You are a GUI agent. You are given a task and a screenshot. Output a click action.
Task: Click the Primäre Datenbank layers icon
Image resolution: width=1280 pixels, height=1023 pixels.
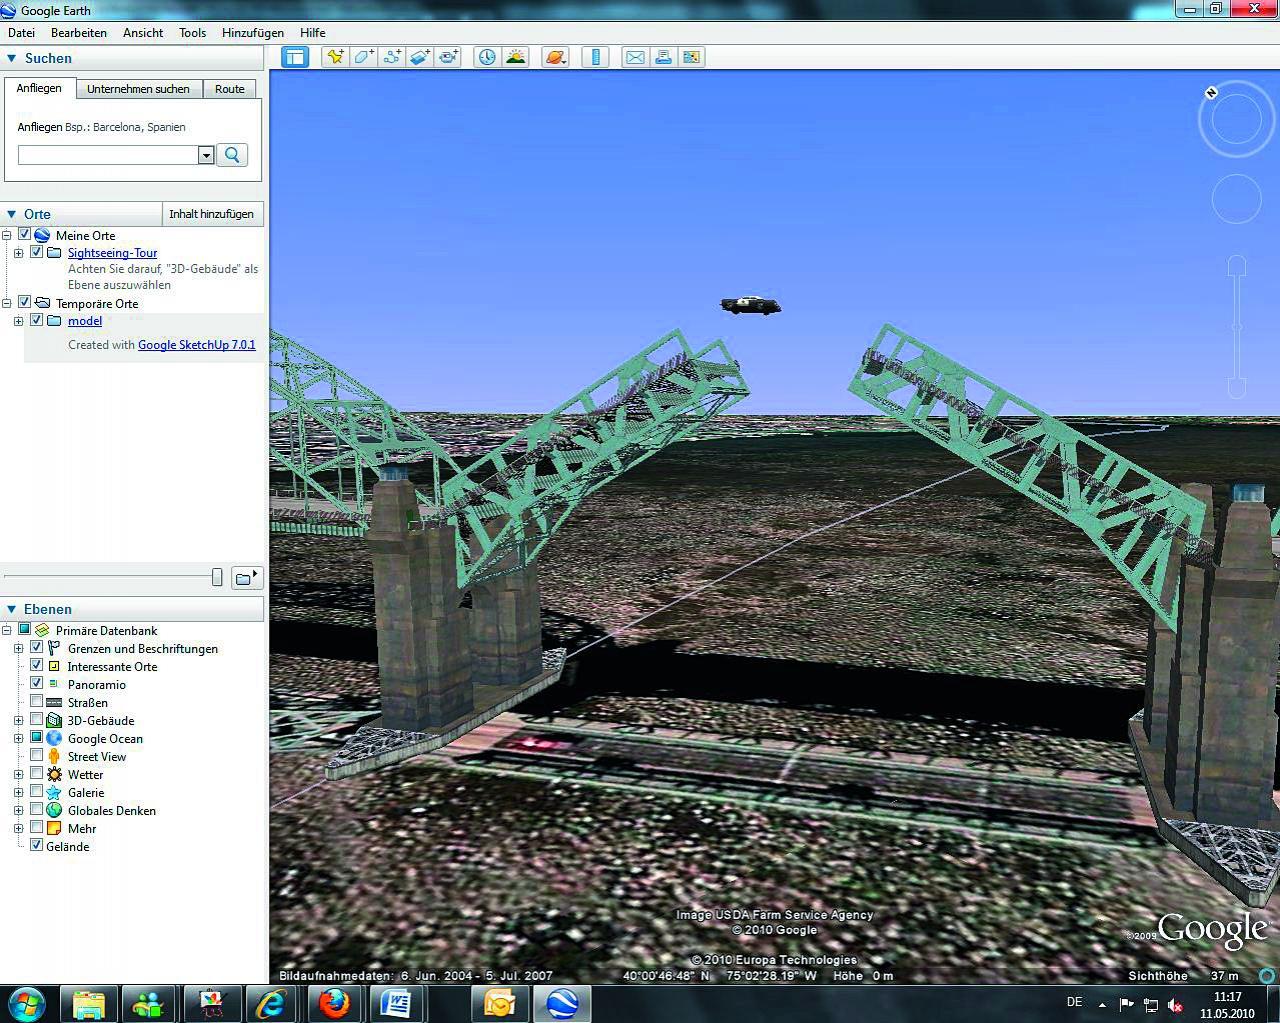[x=42, y=631]
